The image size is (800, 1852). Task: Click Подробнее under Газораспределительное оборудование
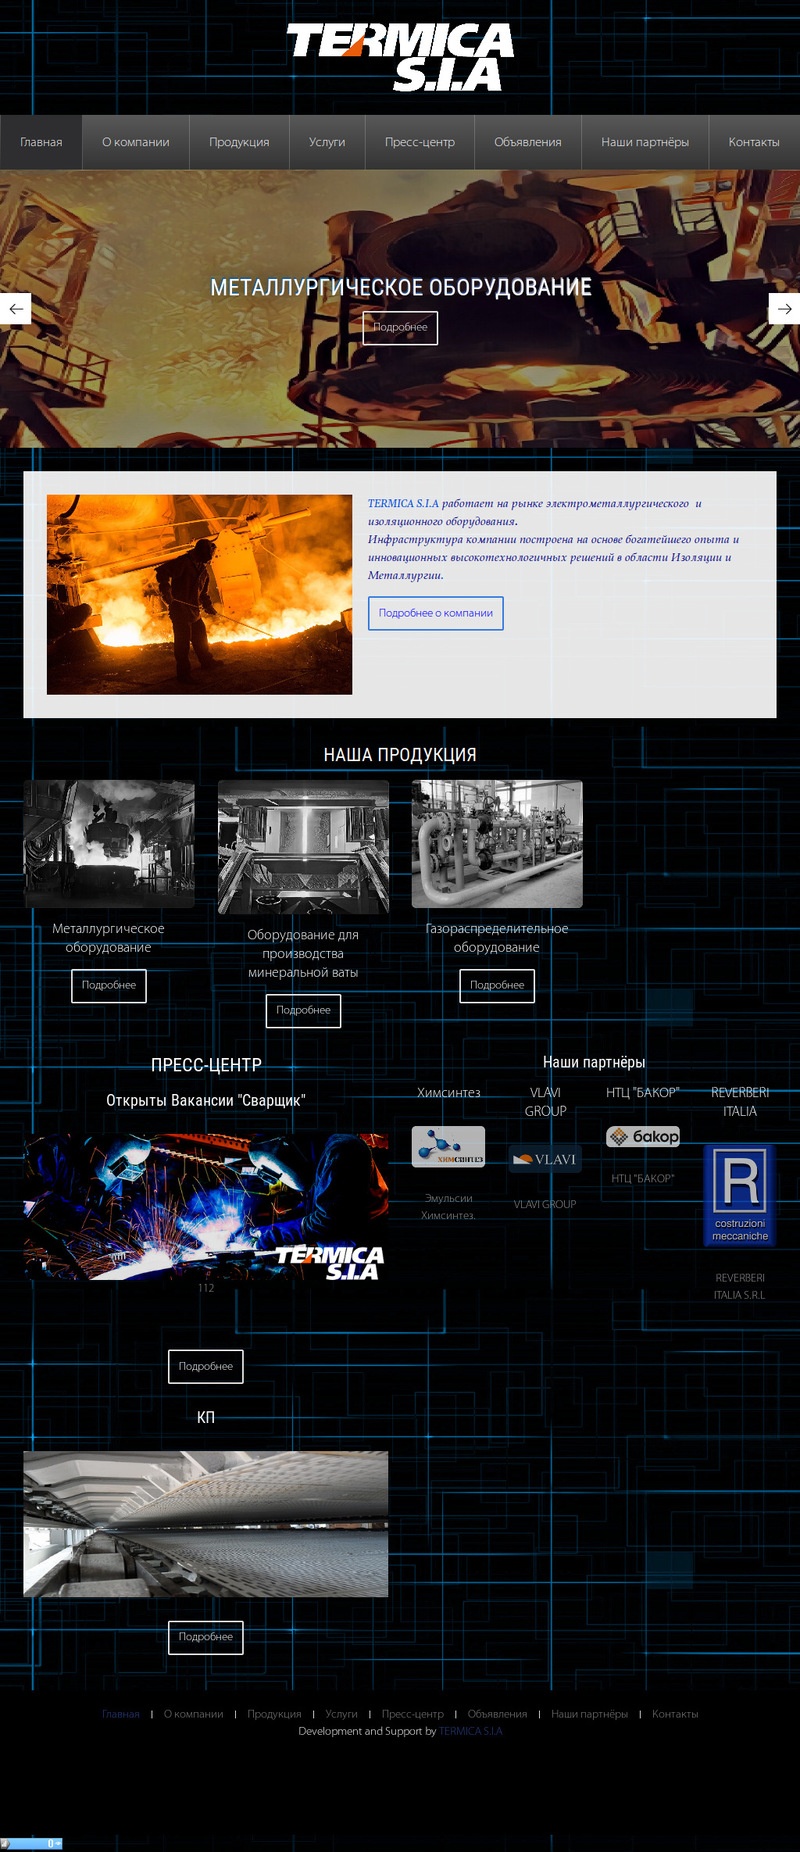(x=497, y=986)
